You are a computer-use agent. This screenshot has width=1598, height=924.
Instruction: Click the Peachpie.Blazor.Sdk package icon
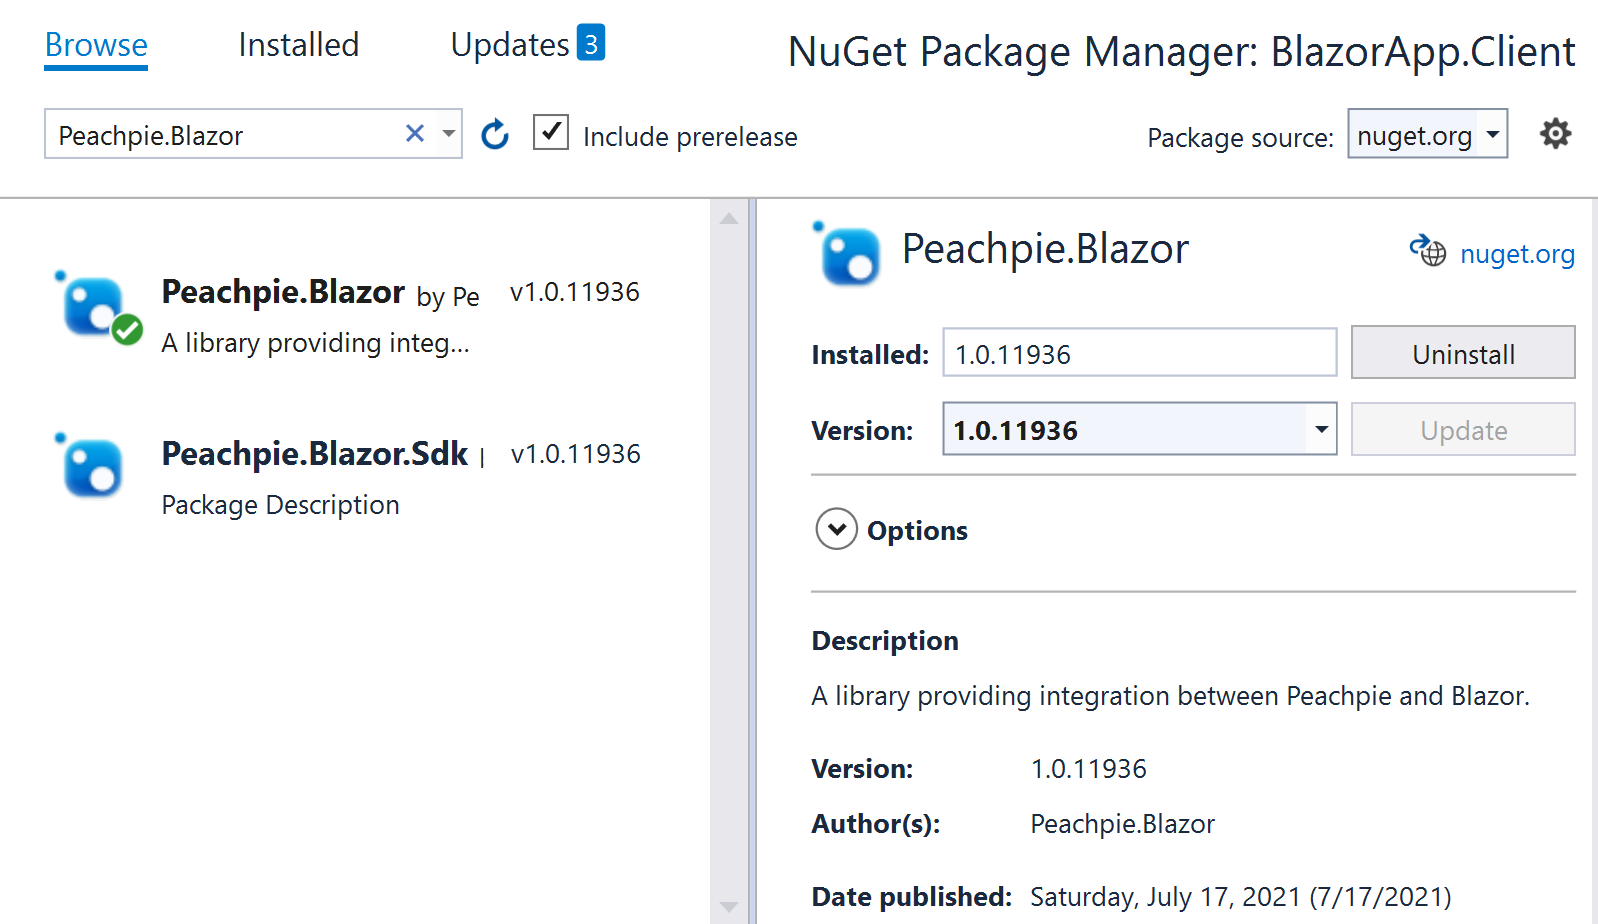(x=90, y=467)
